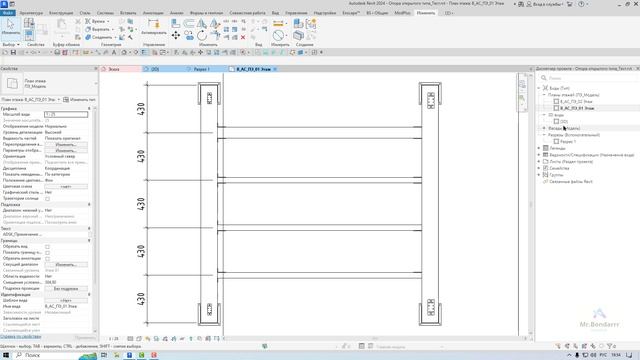Click the Align tool in the Изменить panel
The width and height of the screenshot is (640, 360).
click(176, 24)
